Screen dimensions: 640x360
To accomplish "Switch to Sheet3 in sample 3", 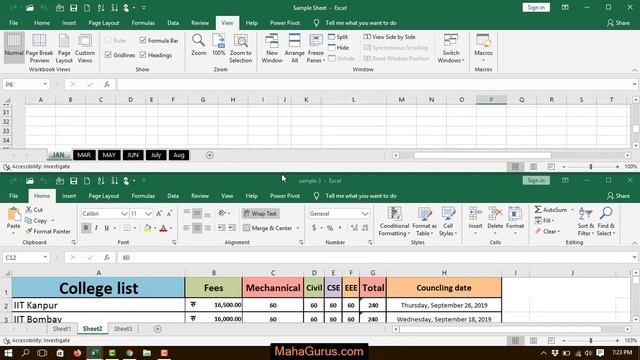I will click(x=123, y=329).
